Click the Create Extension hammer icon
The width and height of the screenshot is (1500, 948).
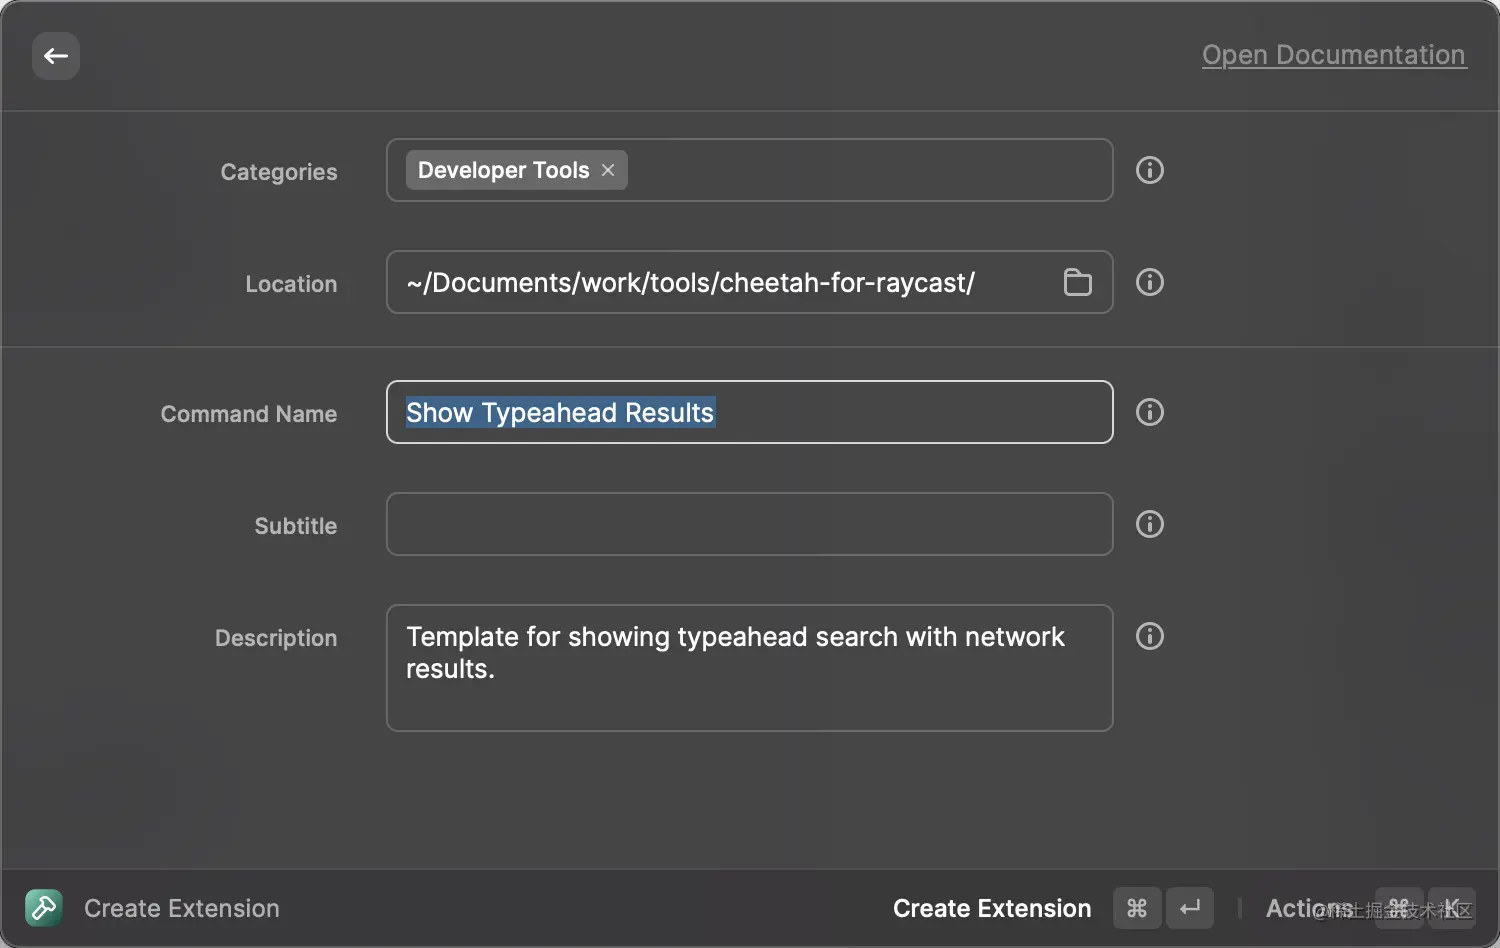[44, 908]
